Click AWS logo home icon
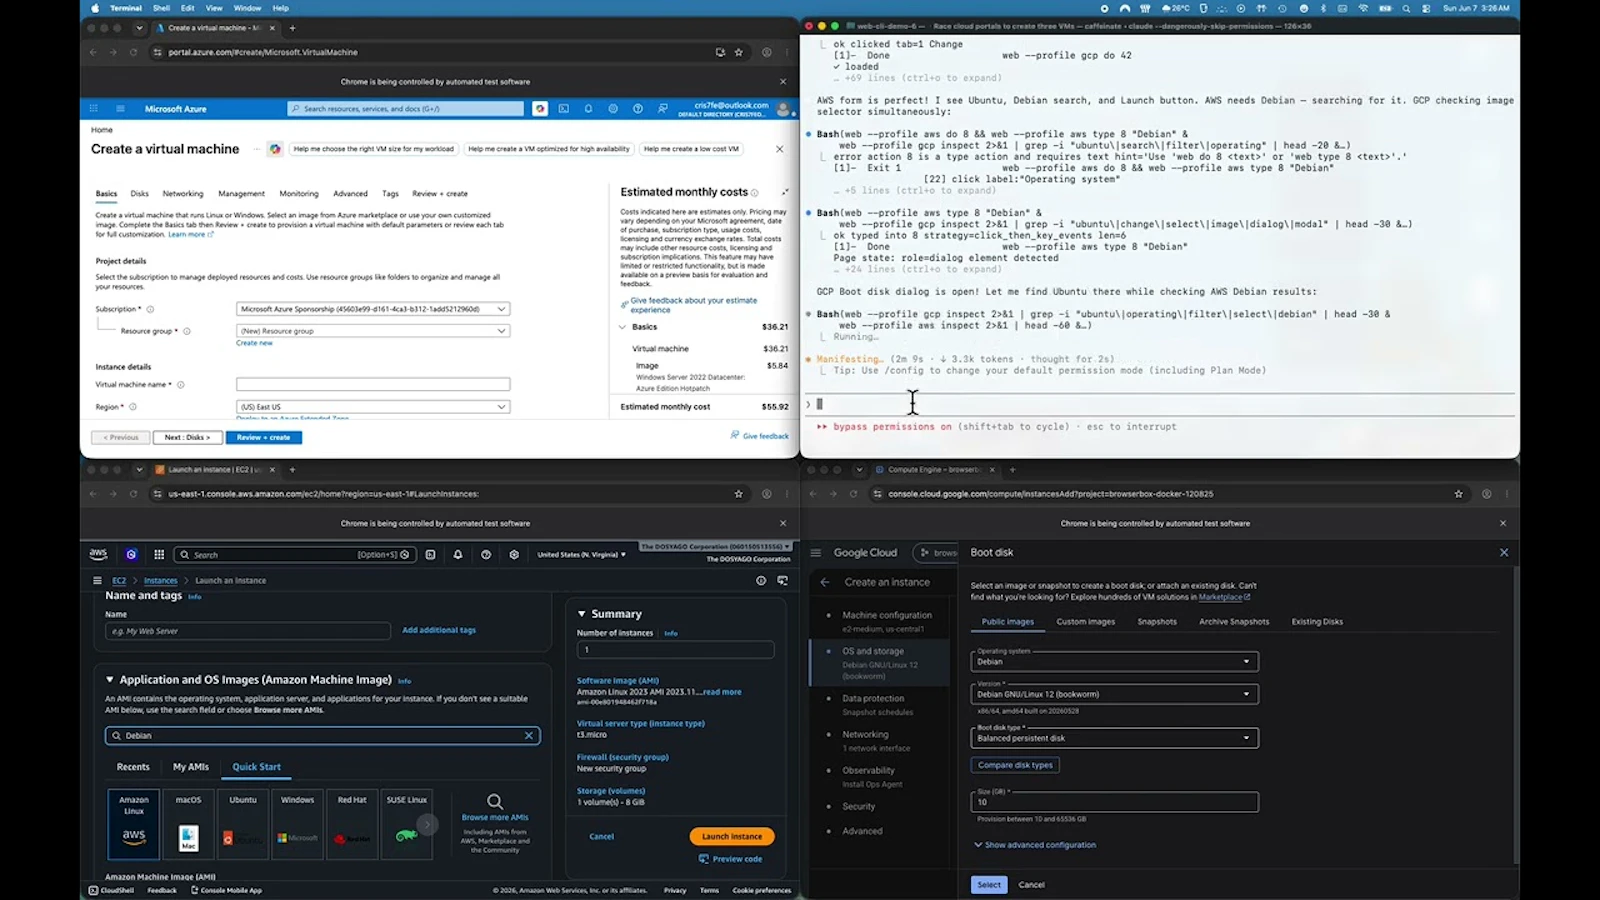 pos(98,554)
